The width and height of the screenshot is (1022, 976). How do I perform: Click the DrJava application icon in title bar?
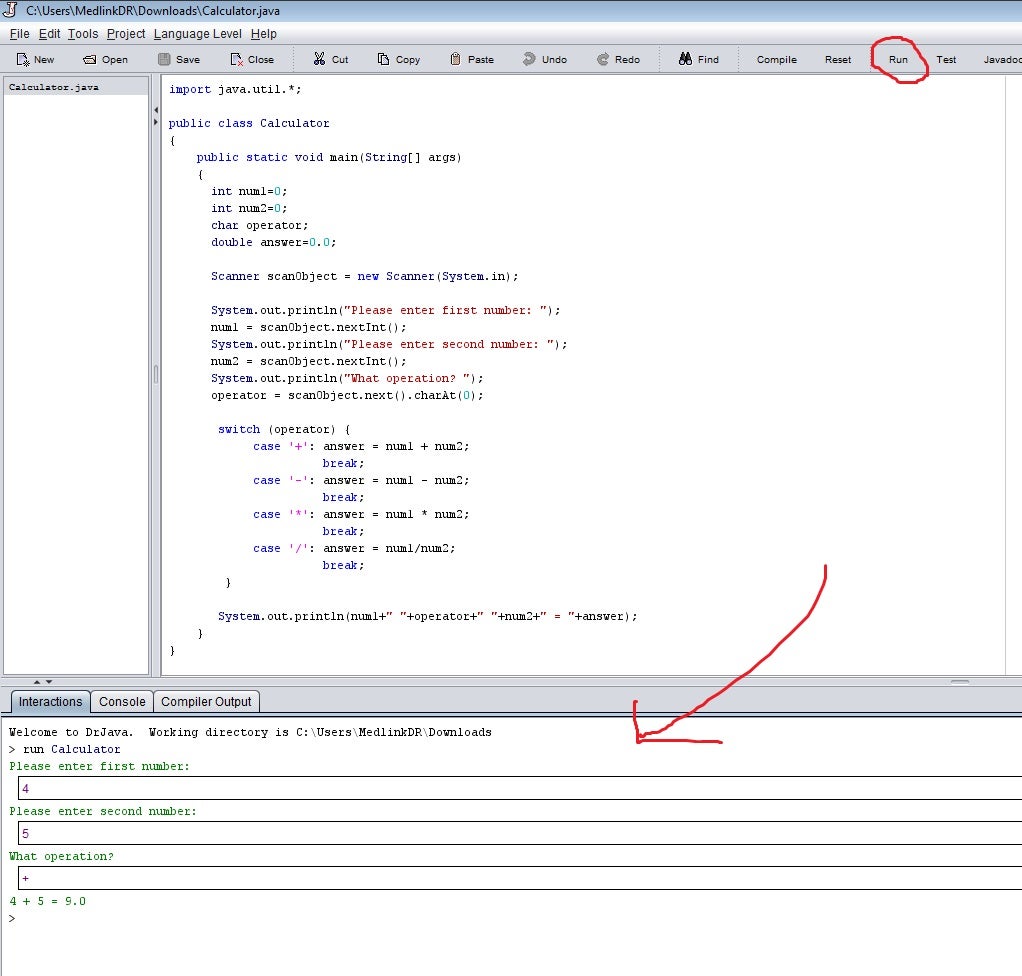(x=10, y=10)
